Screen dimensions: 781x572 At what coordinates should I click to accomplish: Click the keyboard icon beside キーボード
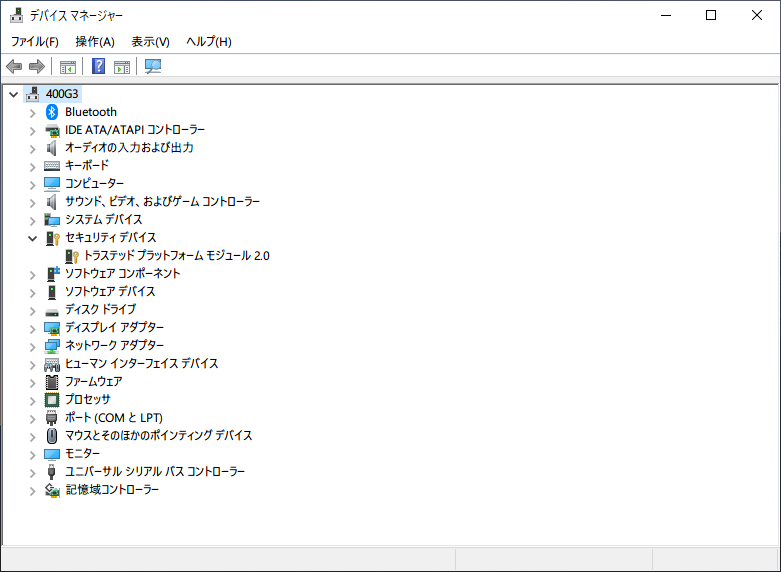click(x=52, y=166)
